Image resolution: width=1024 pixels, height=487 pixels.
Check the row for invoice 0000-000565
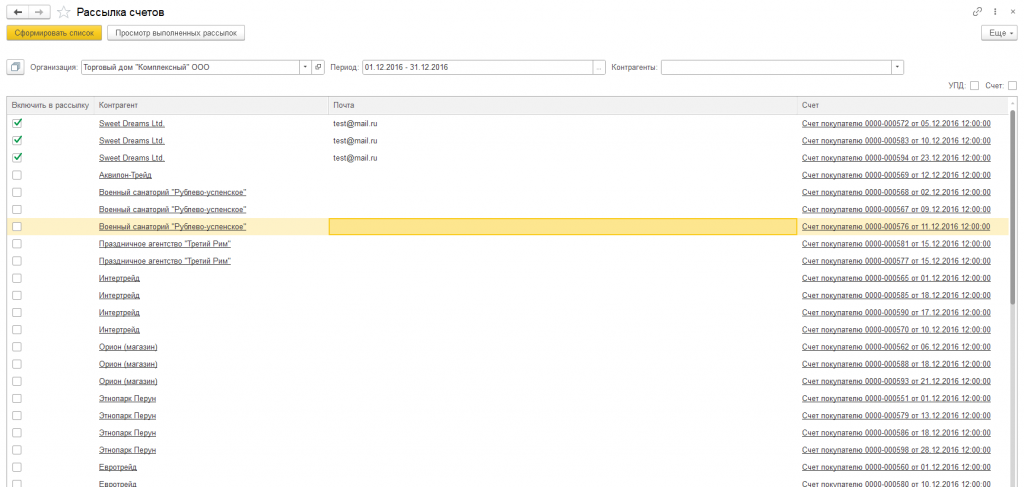tap(17, 278)
